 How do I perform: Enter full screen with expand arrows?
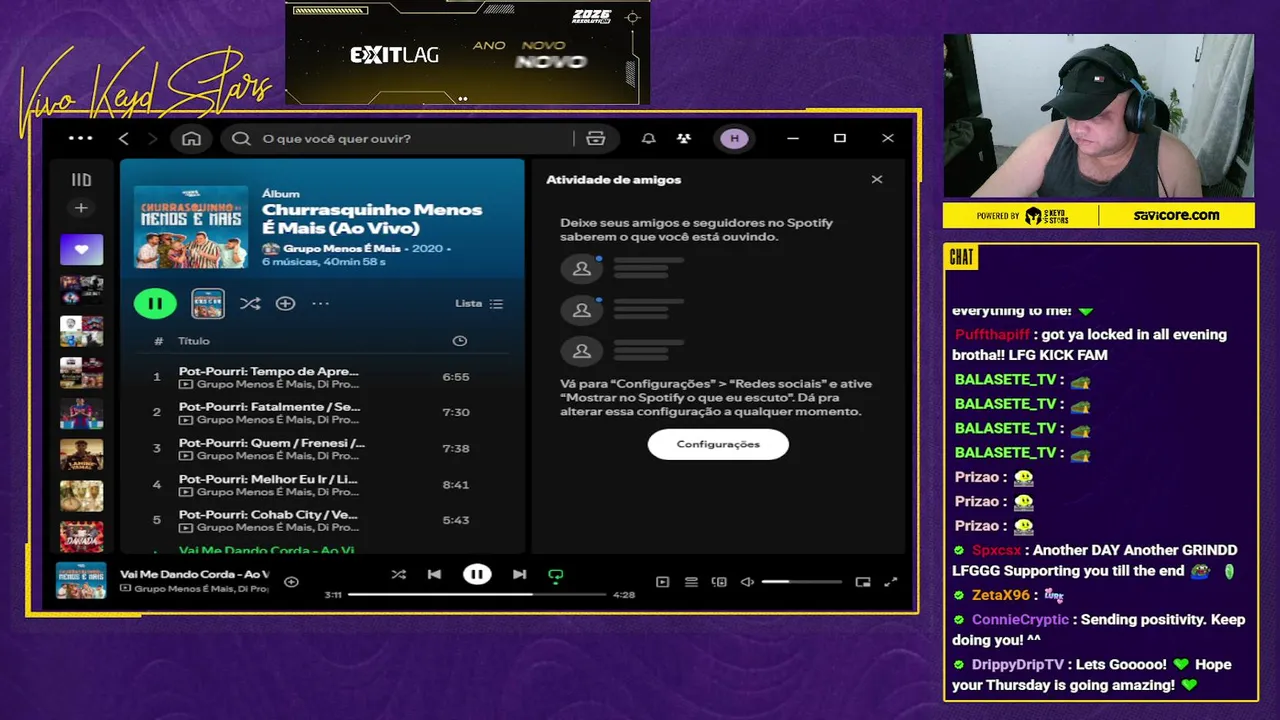pos(891,582)
